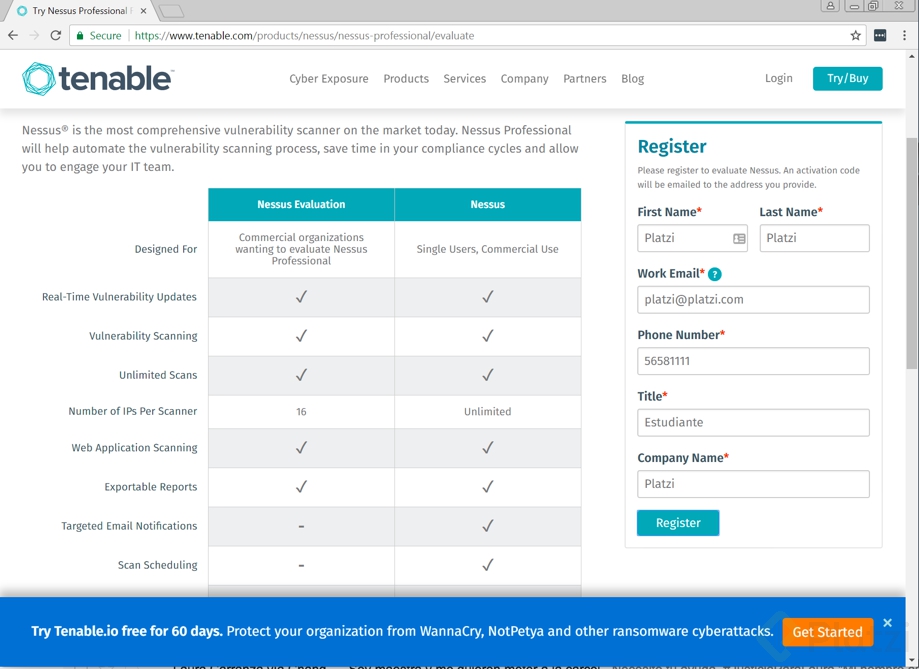Click the Phone Number input field
The image size is (919, 669).
point(753,361)
